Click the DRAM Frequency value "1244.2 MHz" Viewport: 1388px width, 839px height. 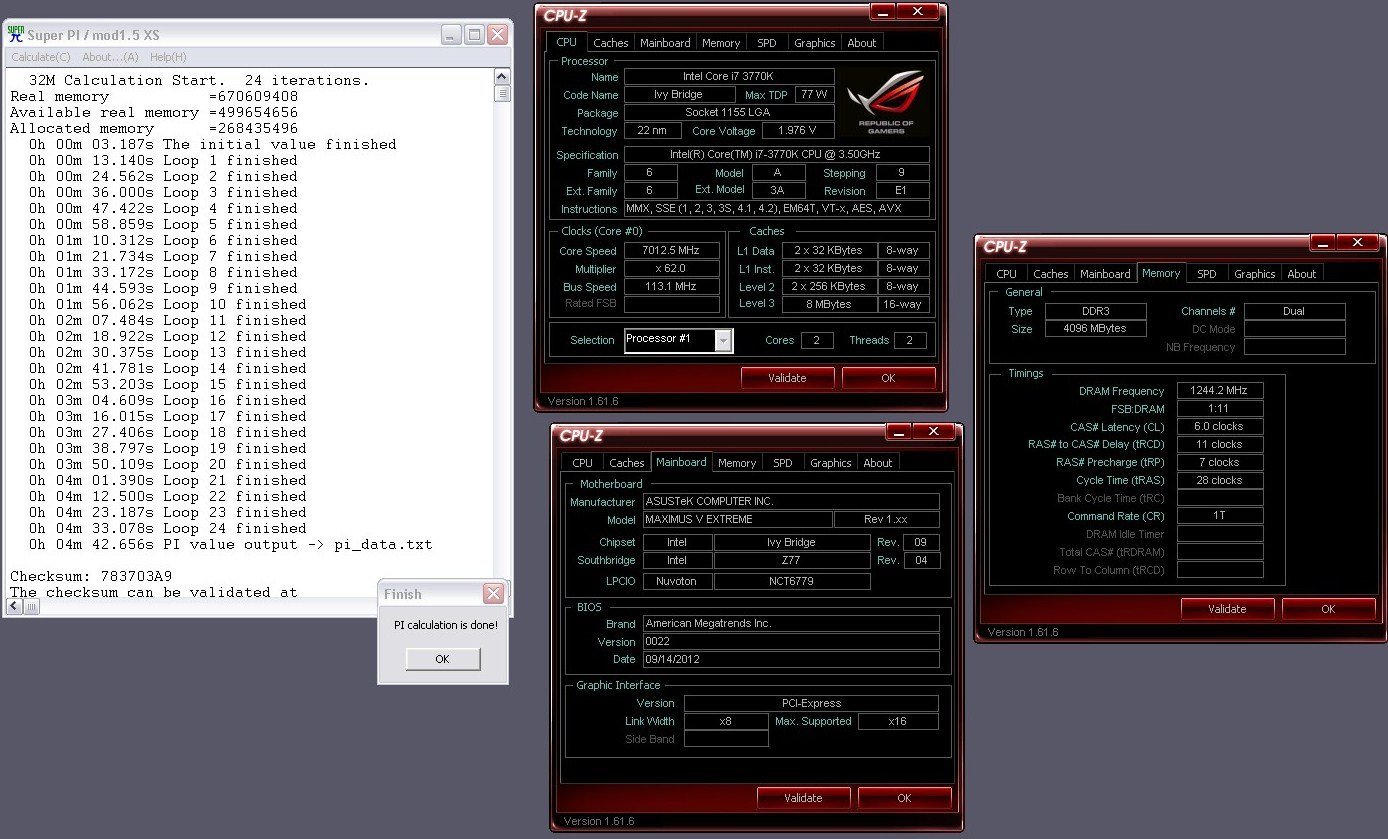point(1220,391)
